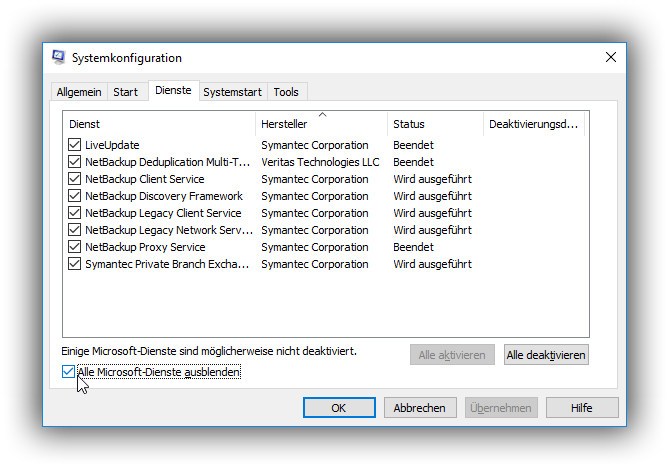
Task: Click Veritas Technologies LLC manufacturer cell
Action: (320, 162)
